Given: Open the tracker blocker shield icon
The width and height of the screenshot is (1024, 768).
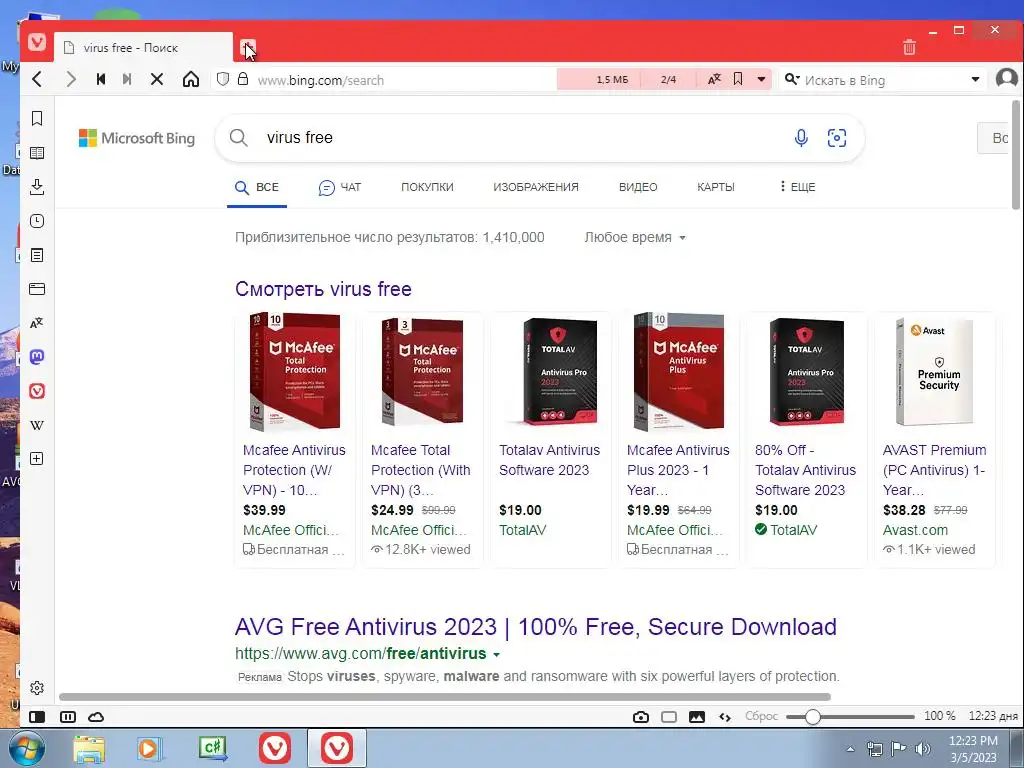Looking at the screenshot, I should point(223,80).
